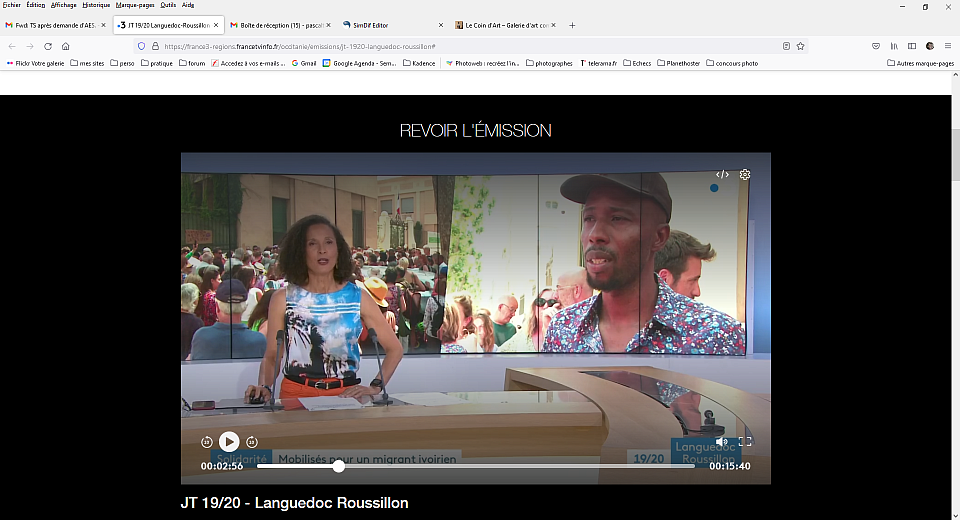Switch to the Fwd: TS après demande tab
960x520 pixels.
click(x=56, y=25)
